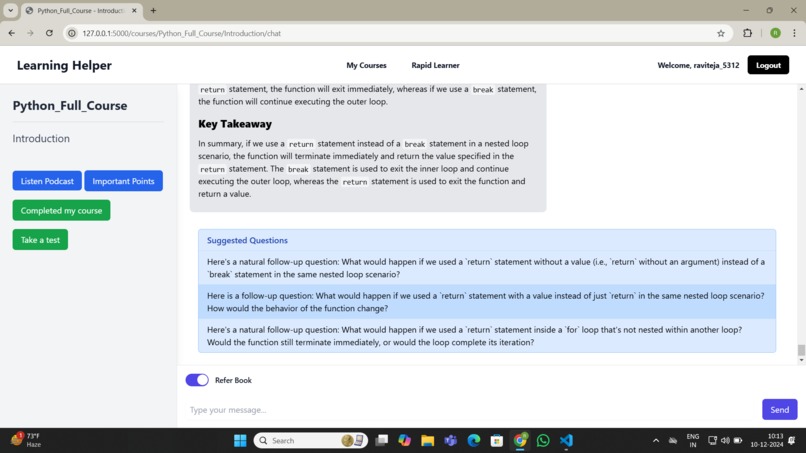Open Rapid Learner navigation link
The width and height of the screenshot is (806, 453).
click(435, 65)
